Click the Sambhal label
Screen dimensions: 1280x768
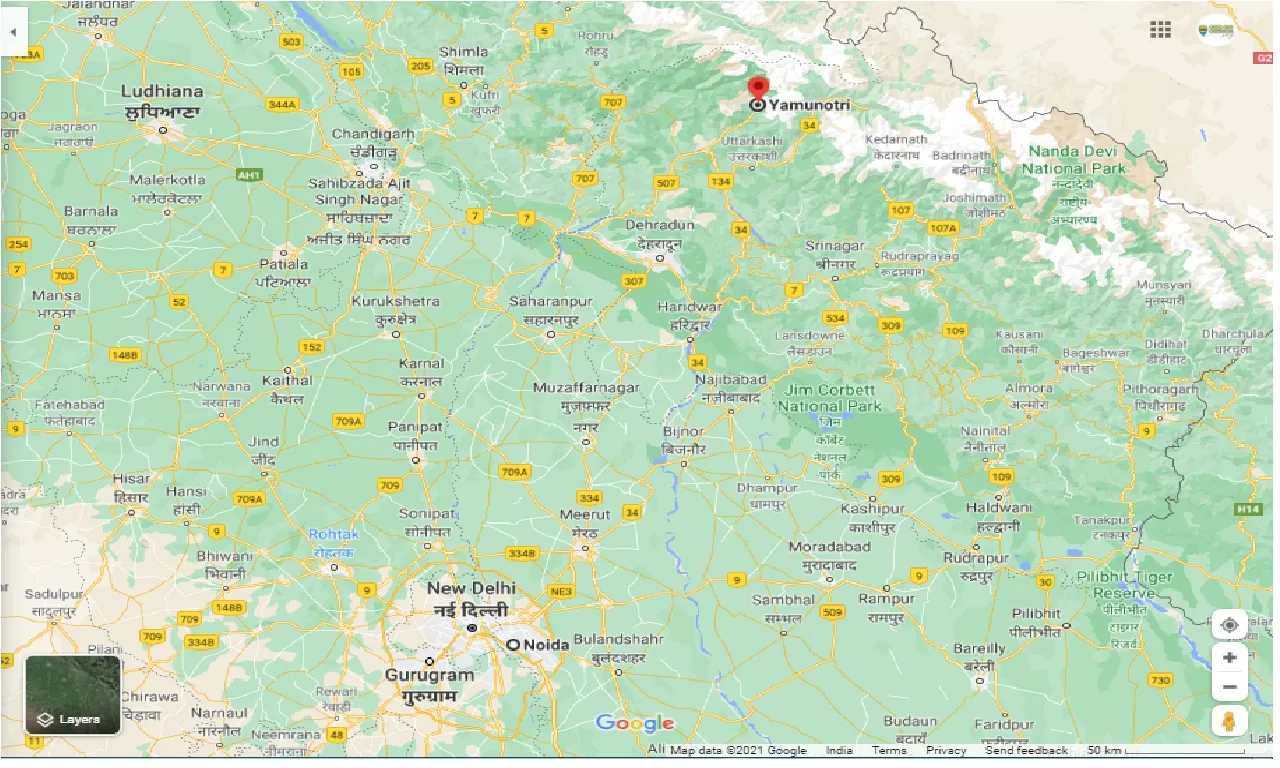coord(783,608)
